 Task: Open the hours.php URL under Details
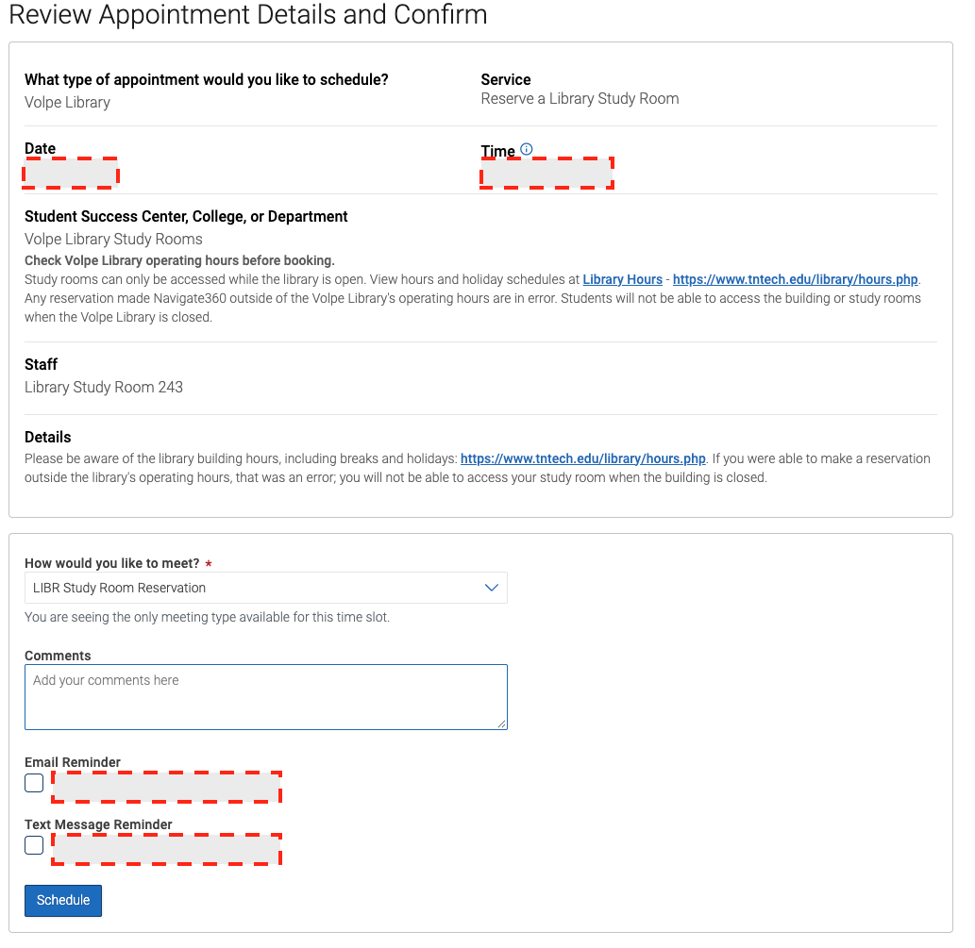coord(583,459)
